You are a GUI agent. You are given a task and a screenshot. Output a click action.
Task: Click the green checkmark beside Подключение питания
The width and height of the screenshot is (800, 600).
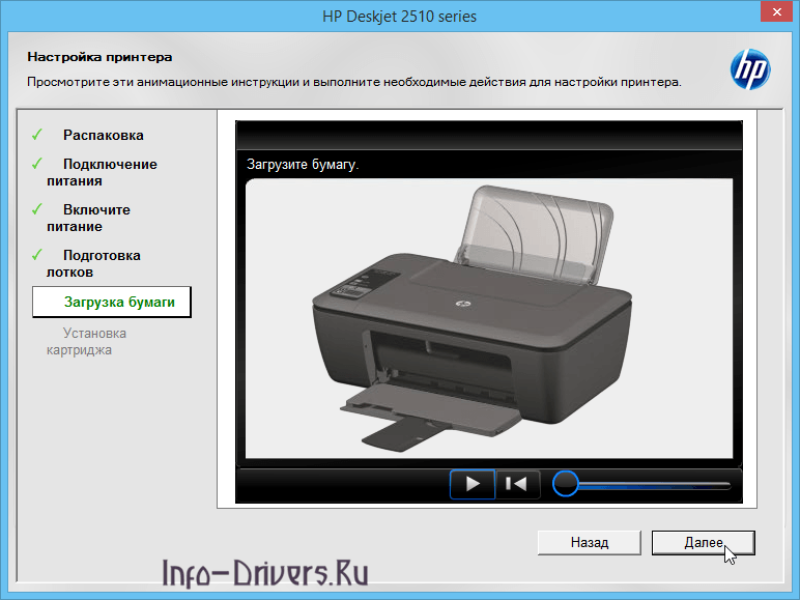37,164
